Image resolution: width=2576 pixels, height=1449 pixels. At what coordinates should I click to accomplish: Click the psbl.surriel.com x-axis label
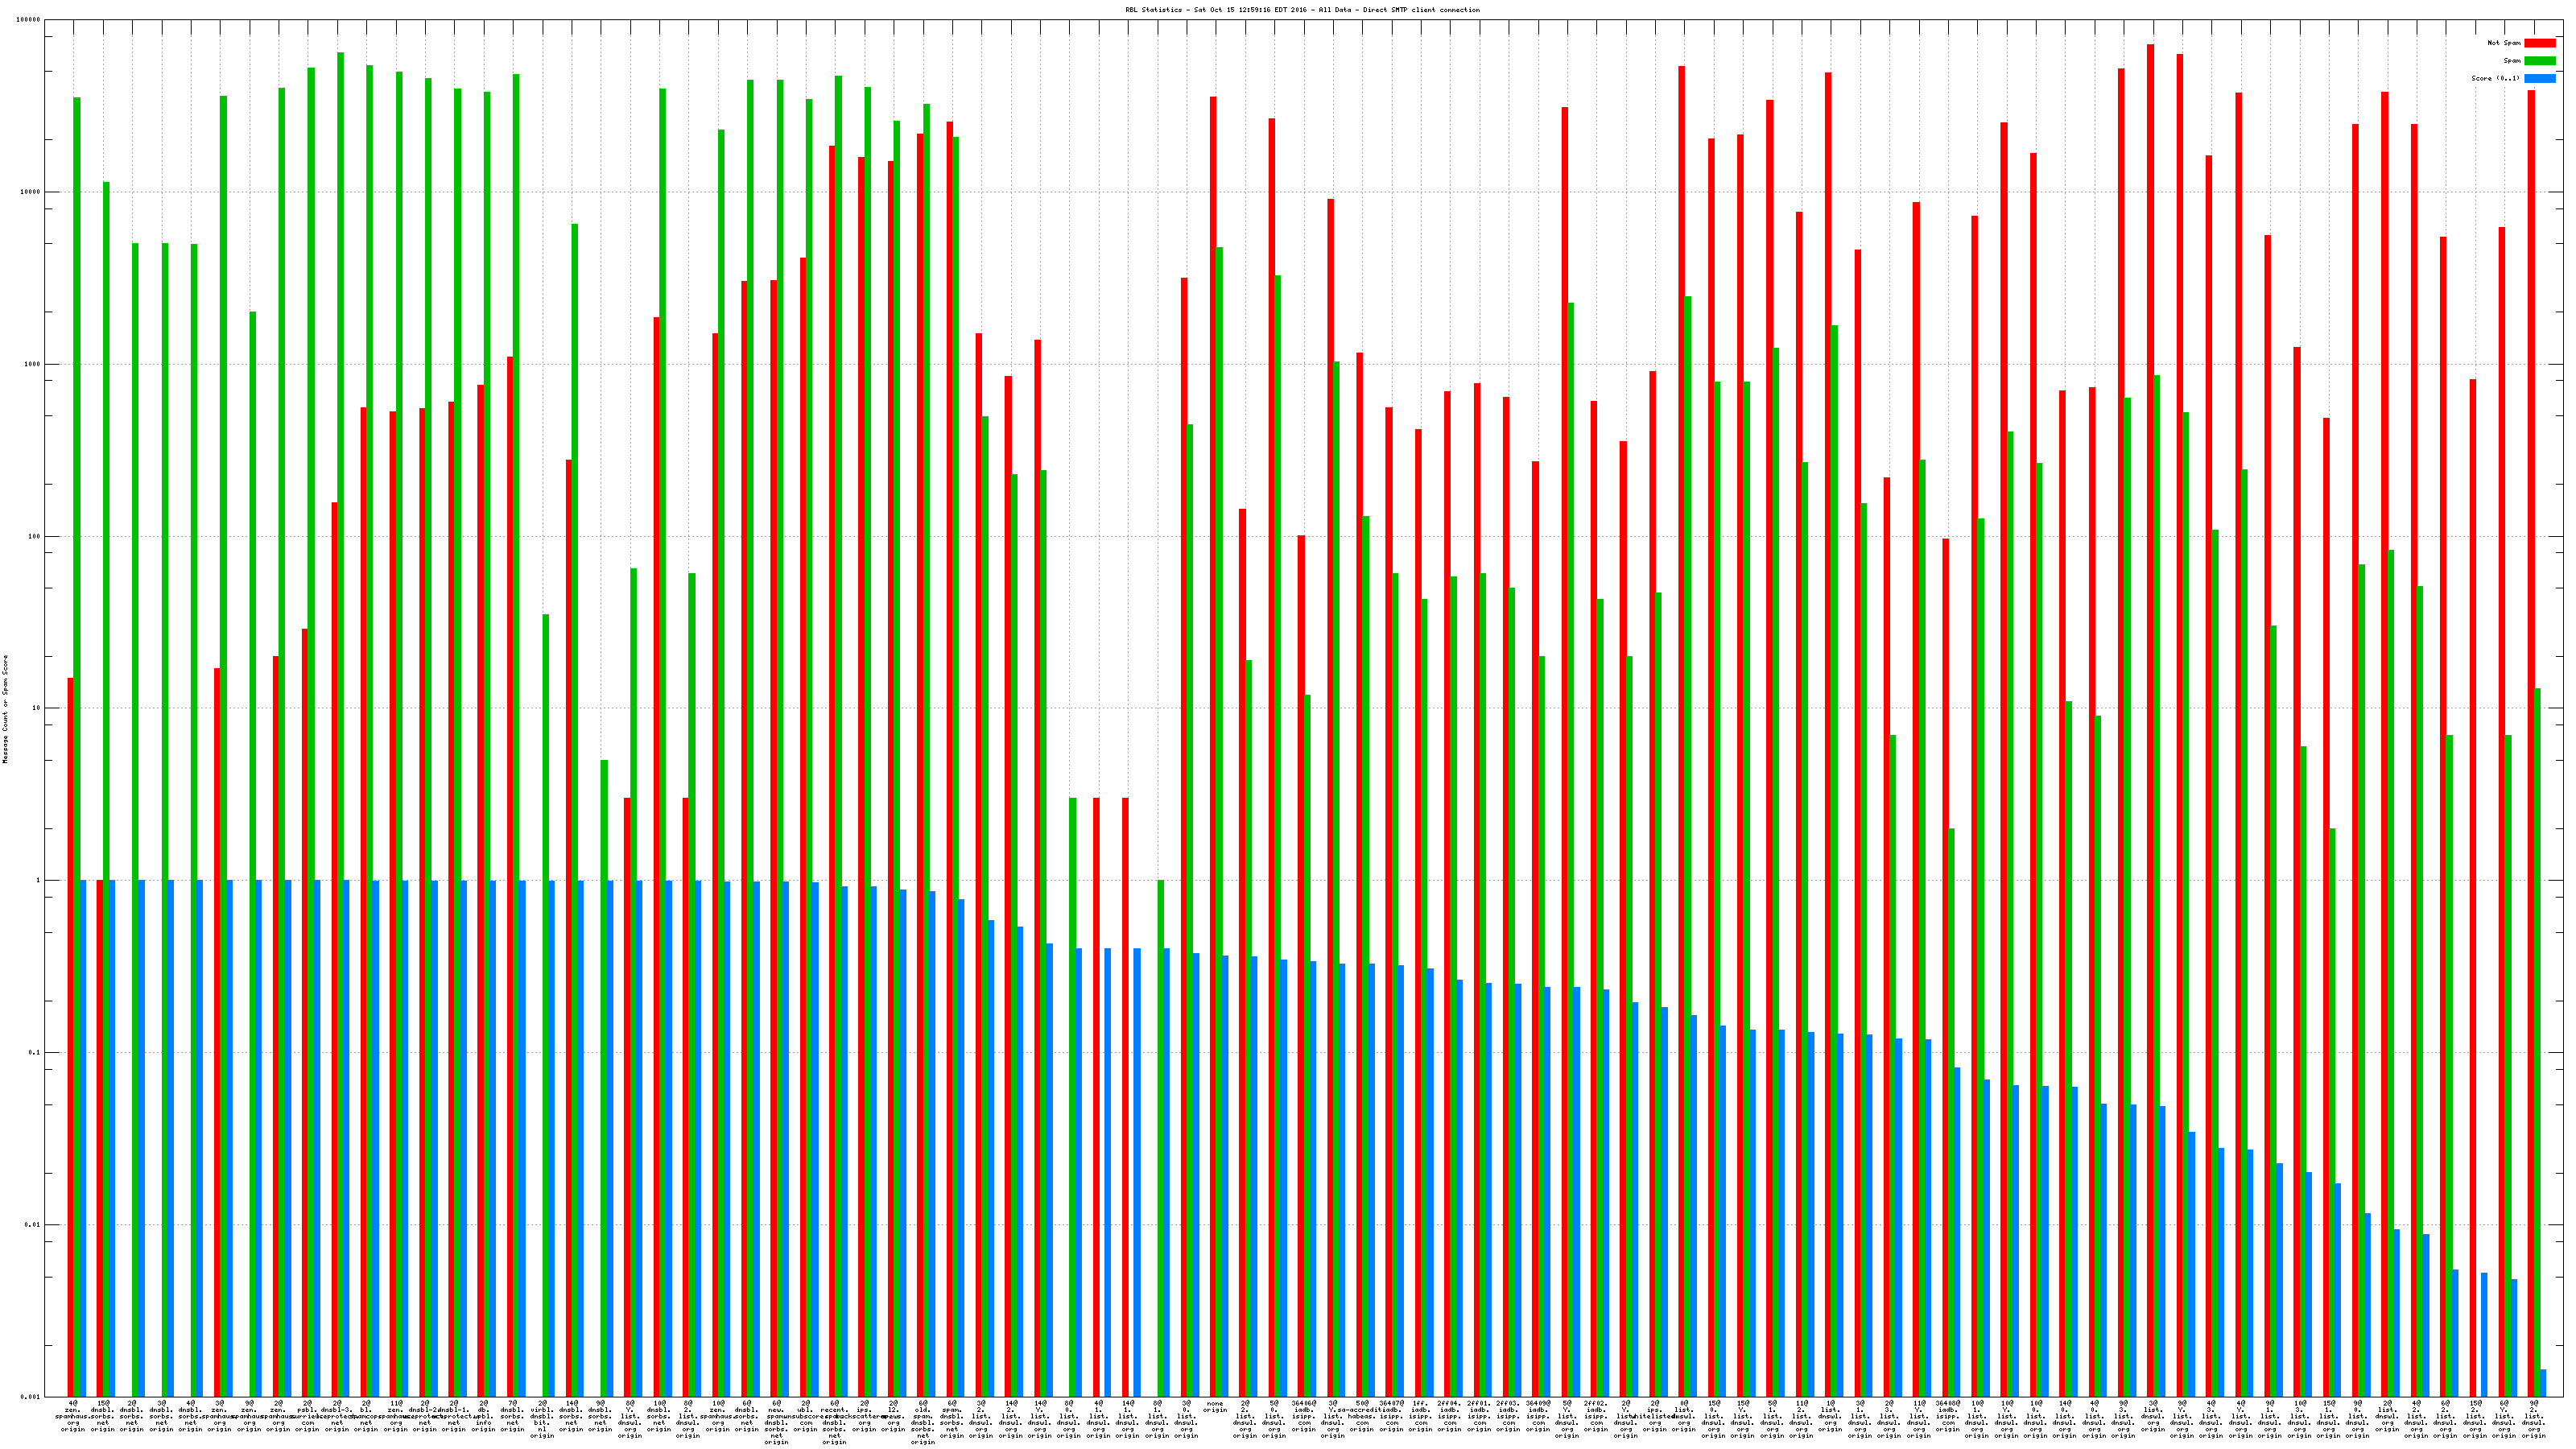point(307,1416)
